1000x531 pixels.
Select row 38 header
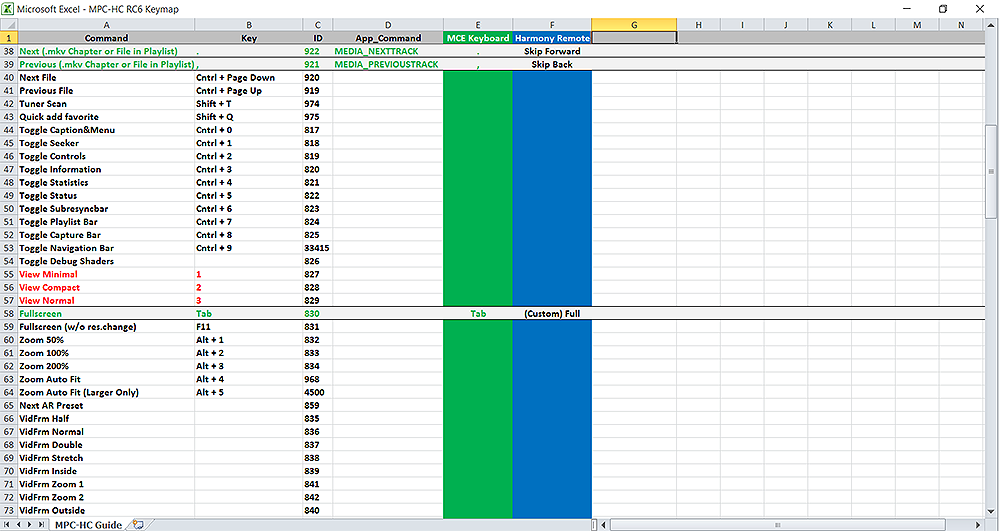(x=8, y=51)
